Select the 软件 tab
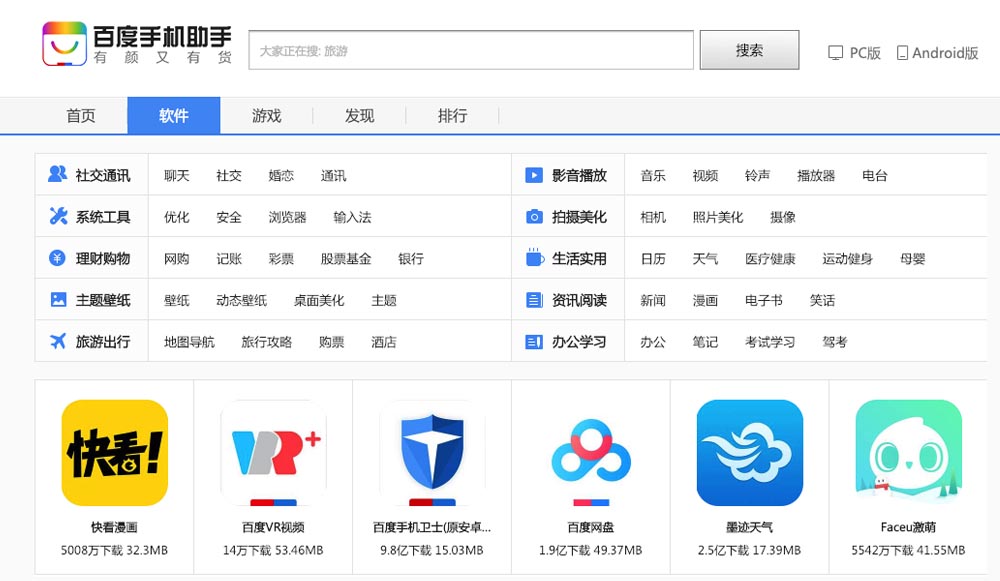The height and width of the screenshot is (581, 1000). coord(173,115)
